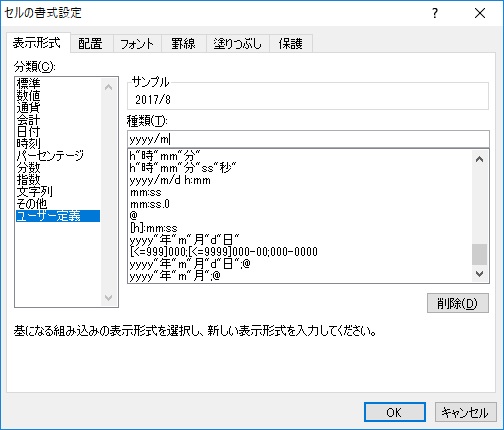Select 分数 category
Image resolution: width=504 pixels, height=430 pixels.
(58, 168)
